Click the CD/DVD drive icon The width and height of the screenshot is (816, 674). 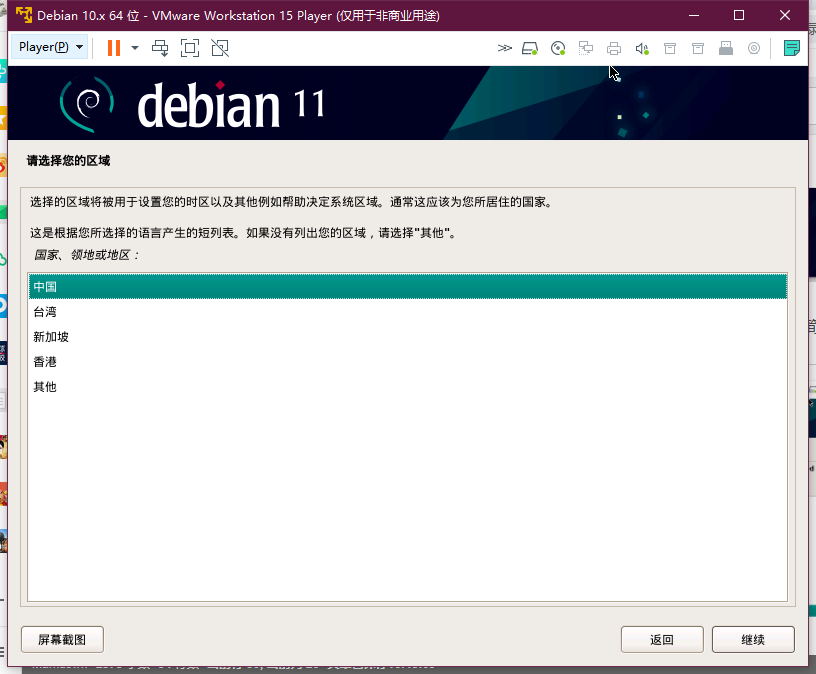558,48
